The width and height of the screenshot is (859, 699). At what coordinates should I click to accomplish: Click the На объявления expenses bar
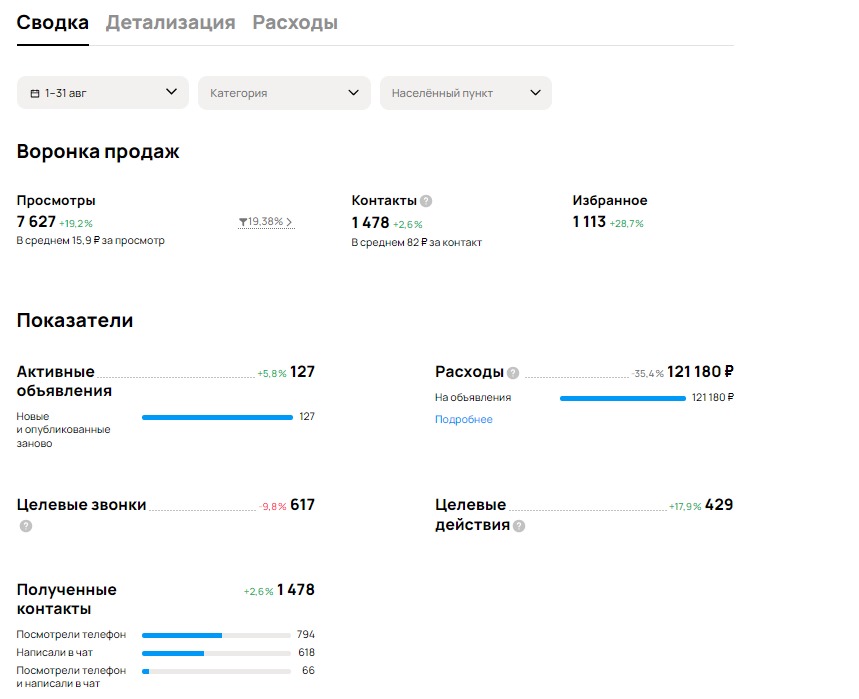tap(622, 398)
